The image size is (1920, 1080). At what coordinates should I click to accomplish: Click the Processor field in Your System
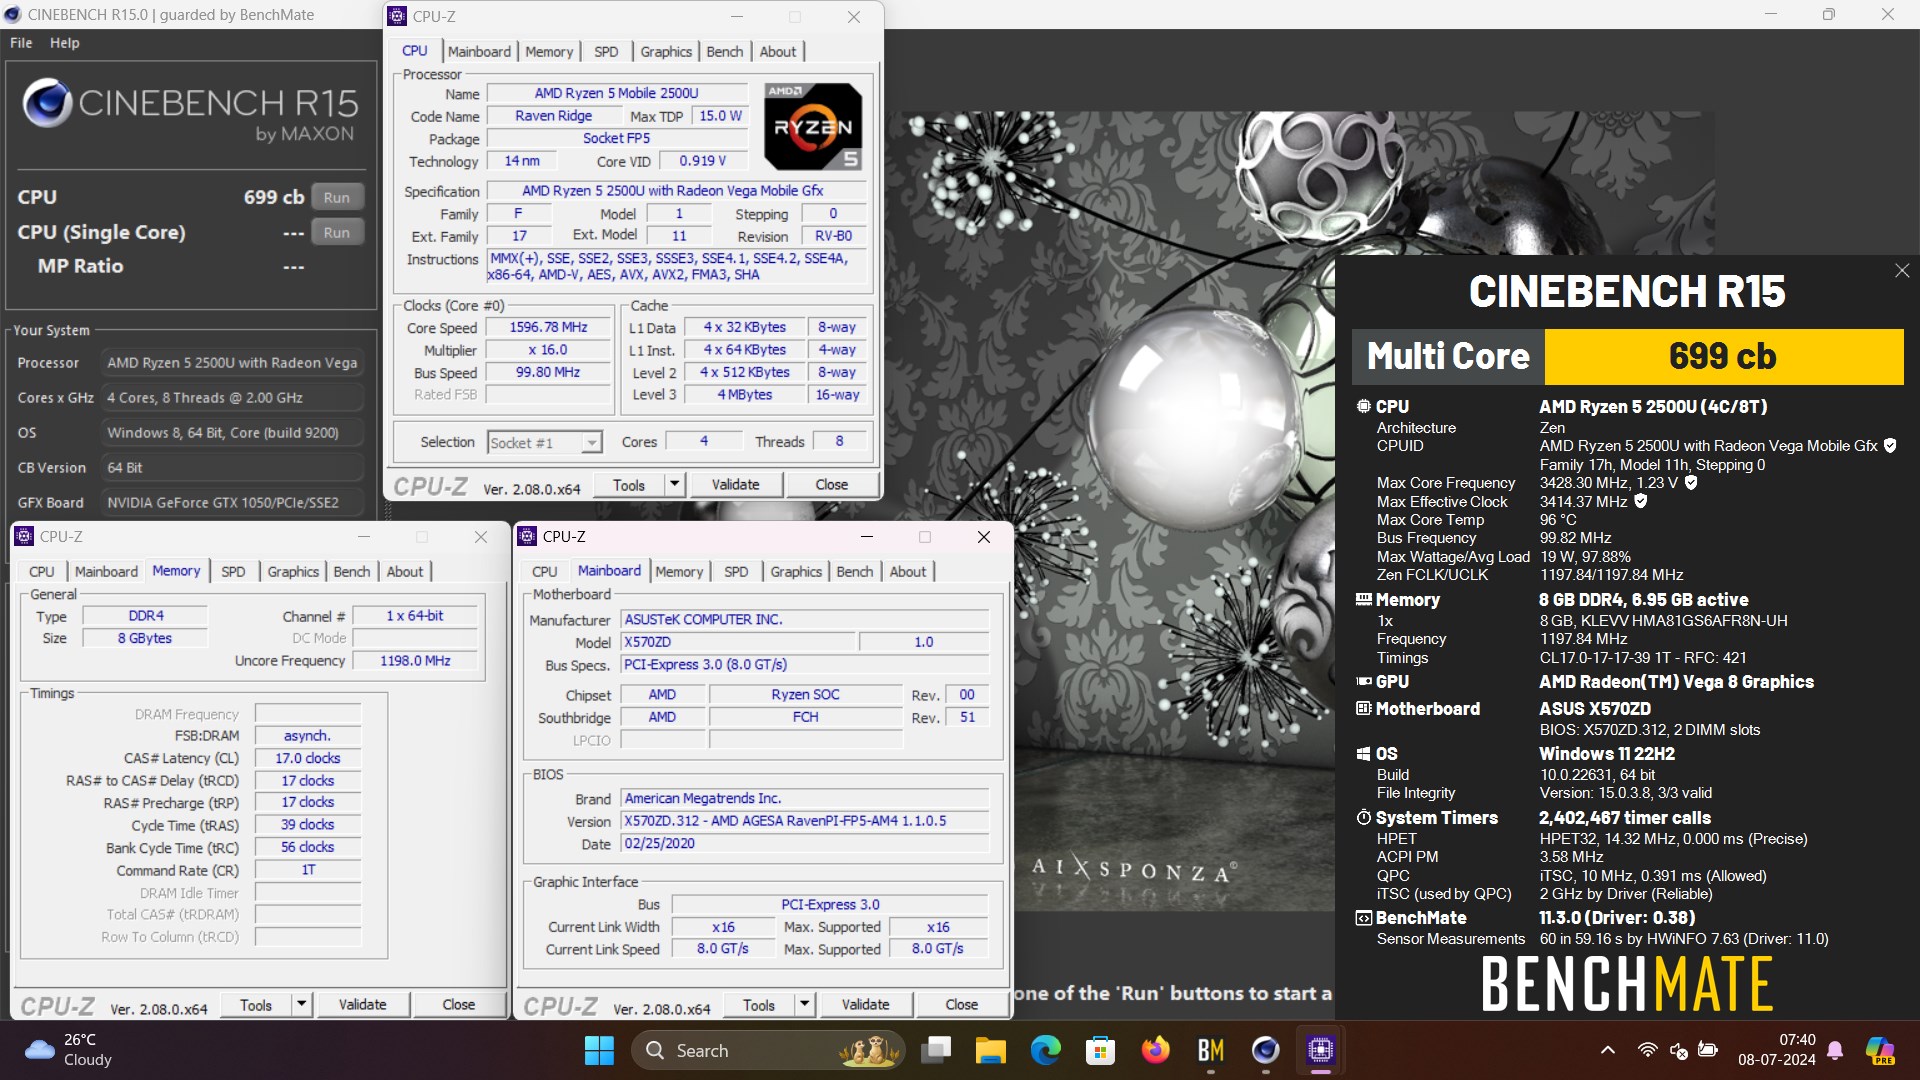231,363
